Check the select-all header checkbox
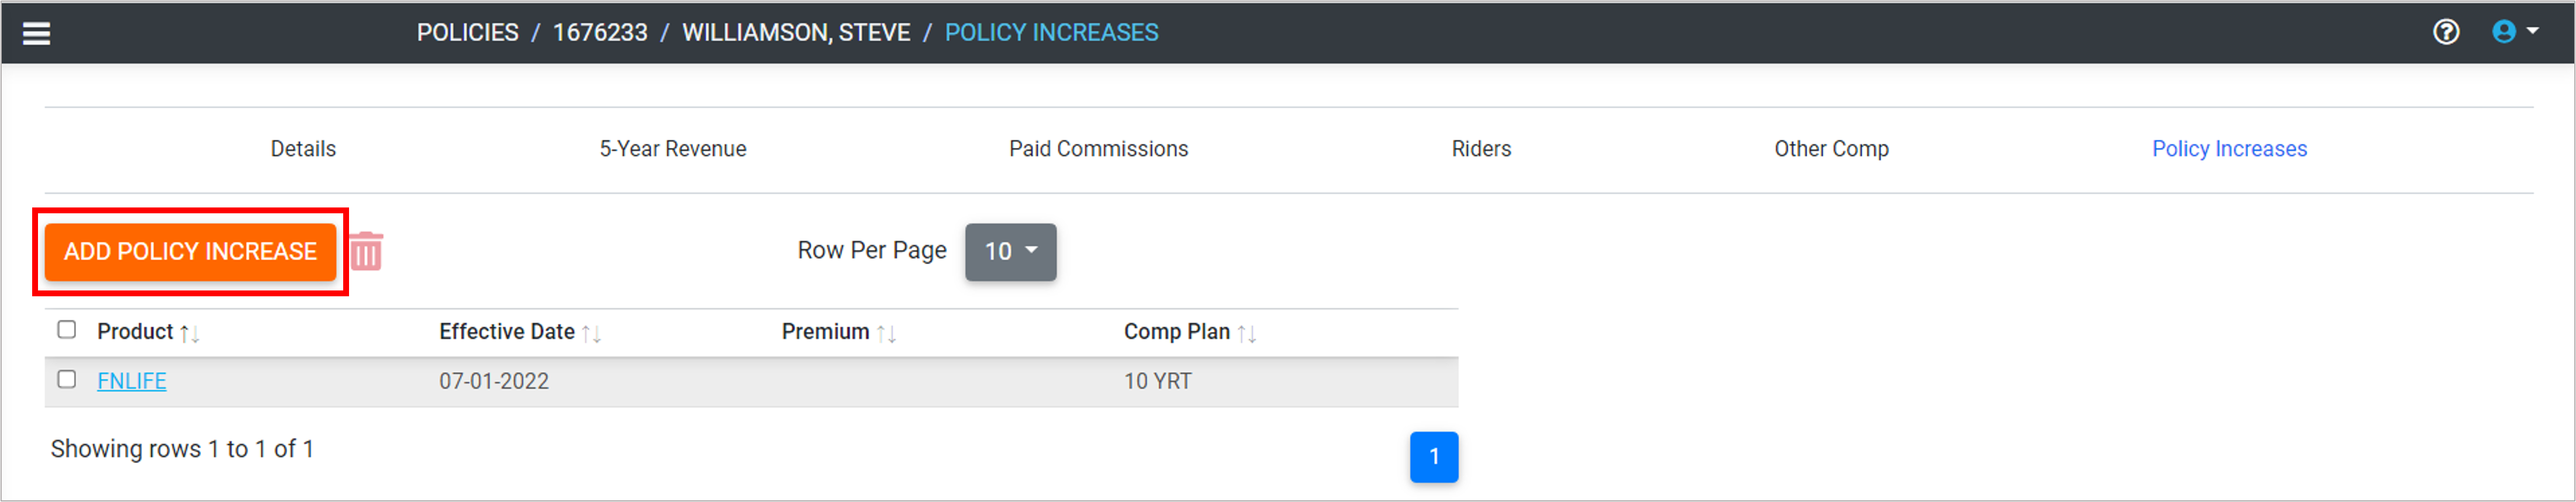 67,330
